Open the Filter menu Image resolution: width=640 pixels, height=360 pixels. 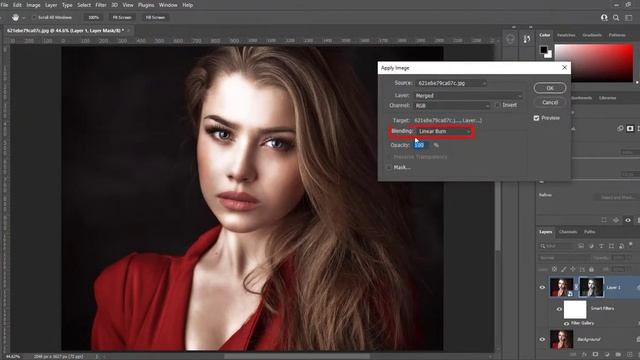pos(101,5)
